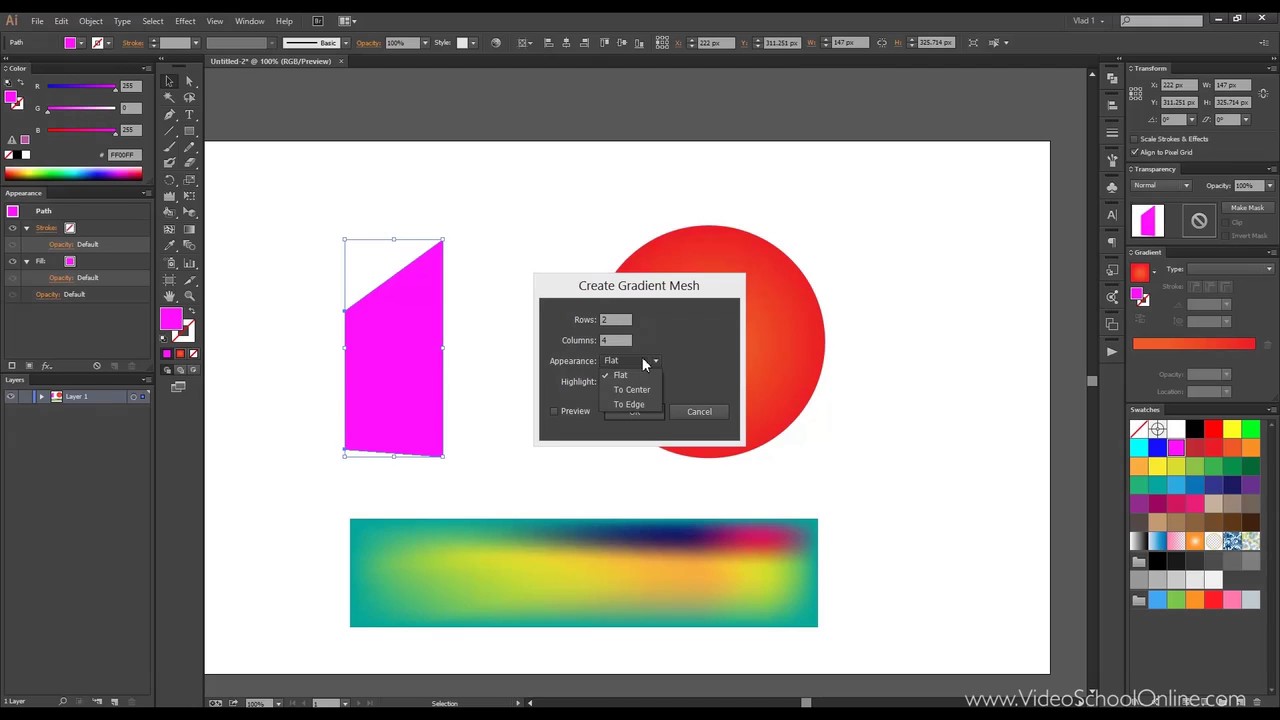Click Cancel in Create Gradient Mesh
The width and height of the screenshot is (1280, 720).
699,411
